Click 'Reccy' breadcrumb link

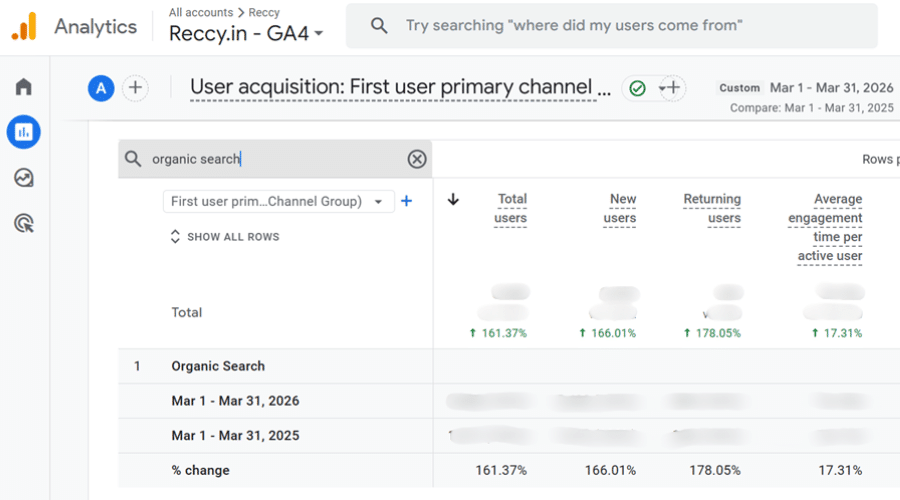point(264,12)
